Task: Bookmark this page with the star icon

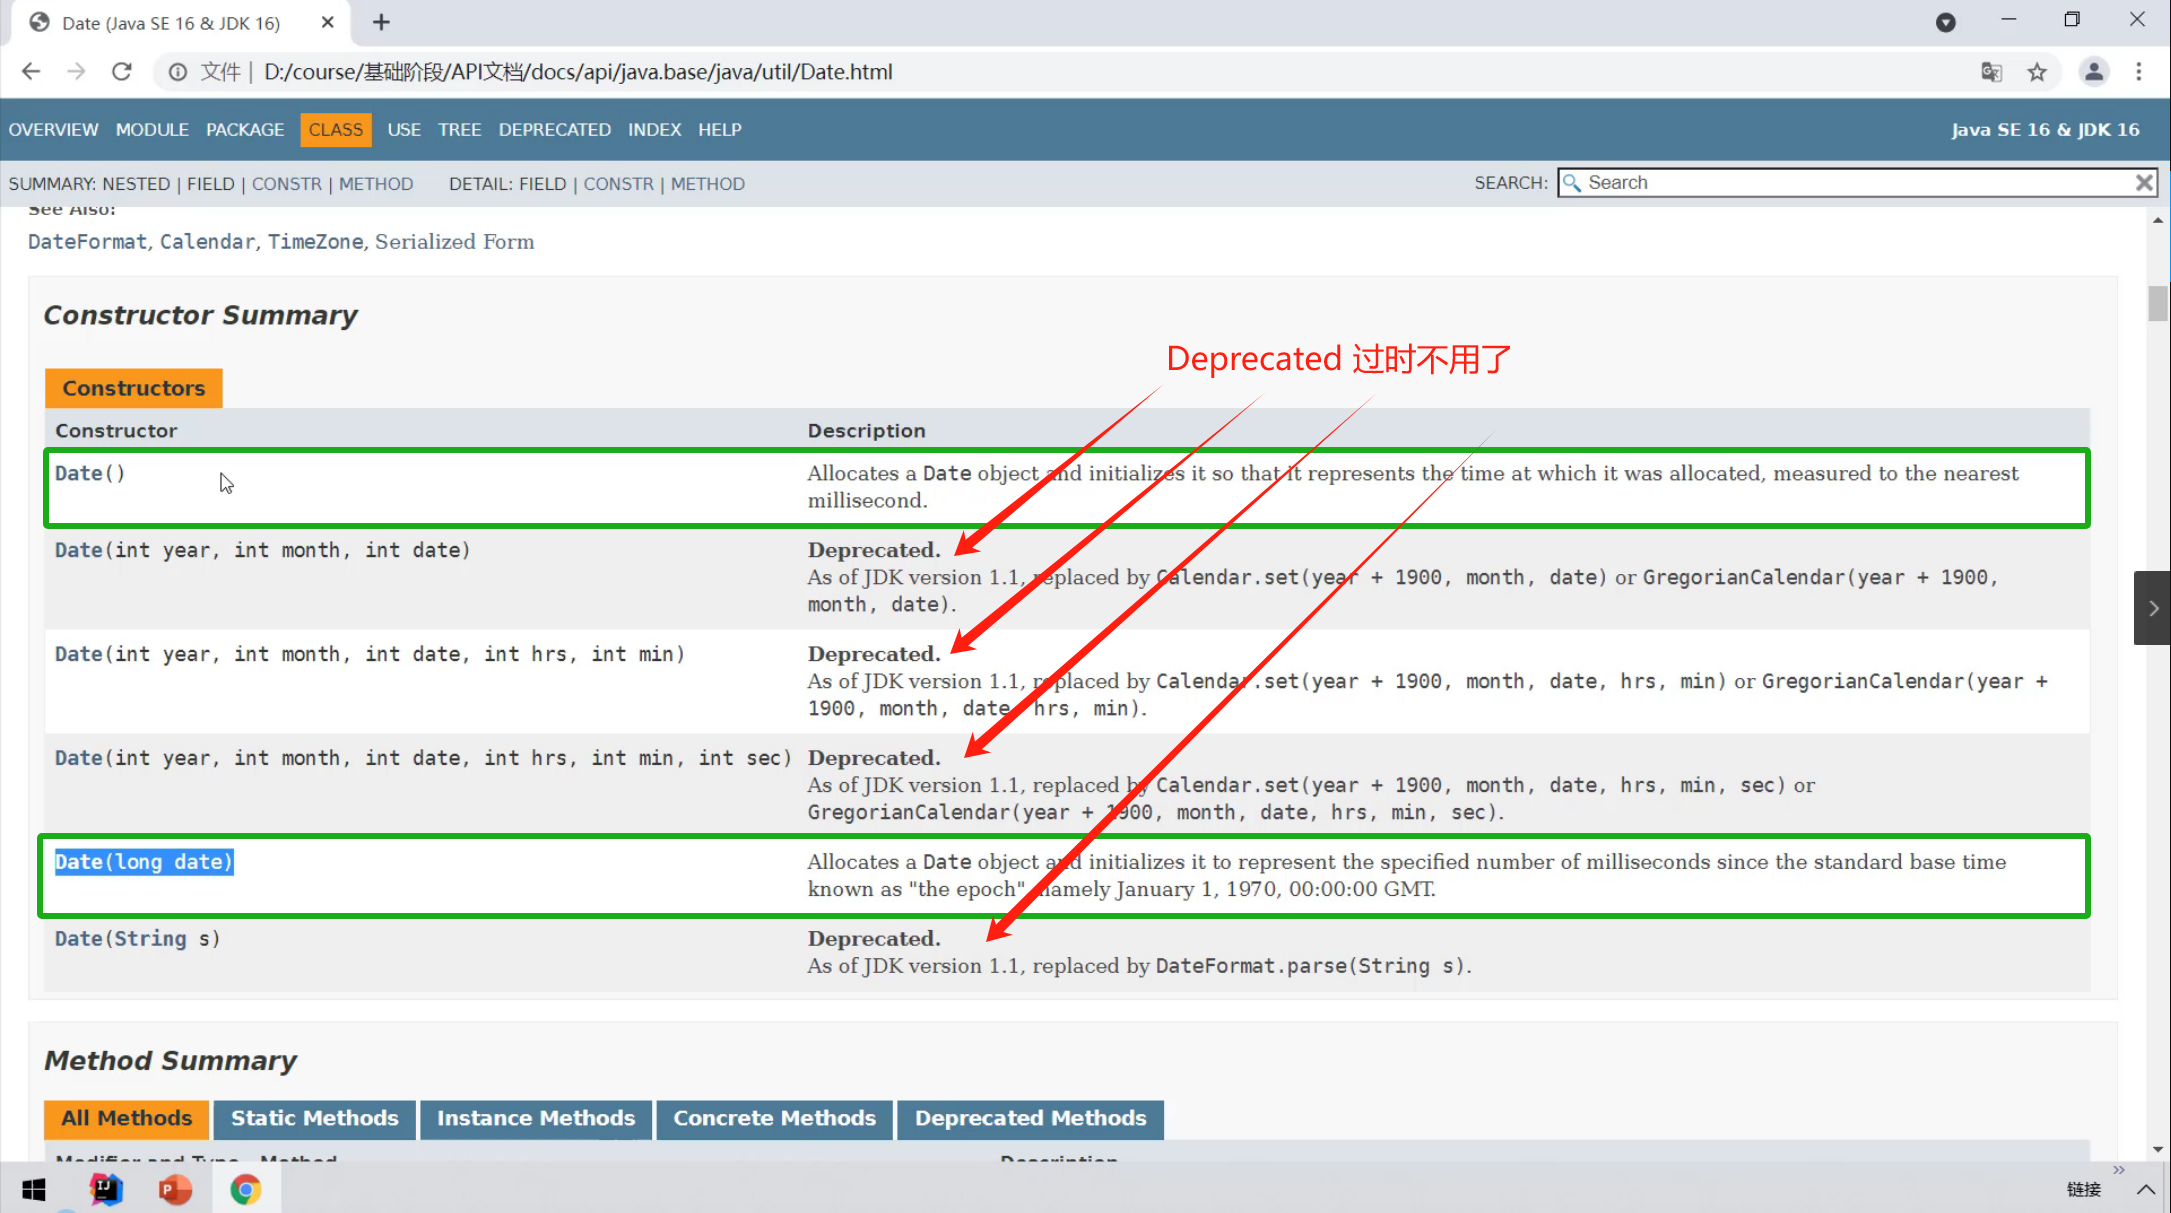Action: pos(2037,72)
